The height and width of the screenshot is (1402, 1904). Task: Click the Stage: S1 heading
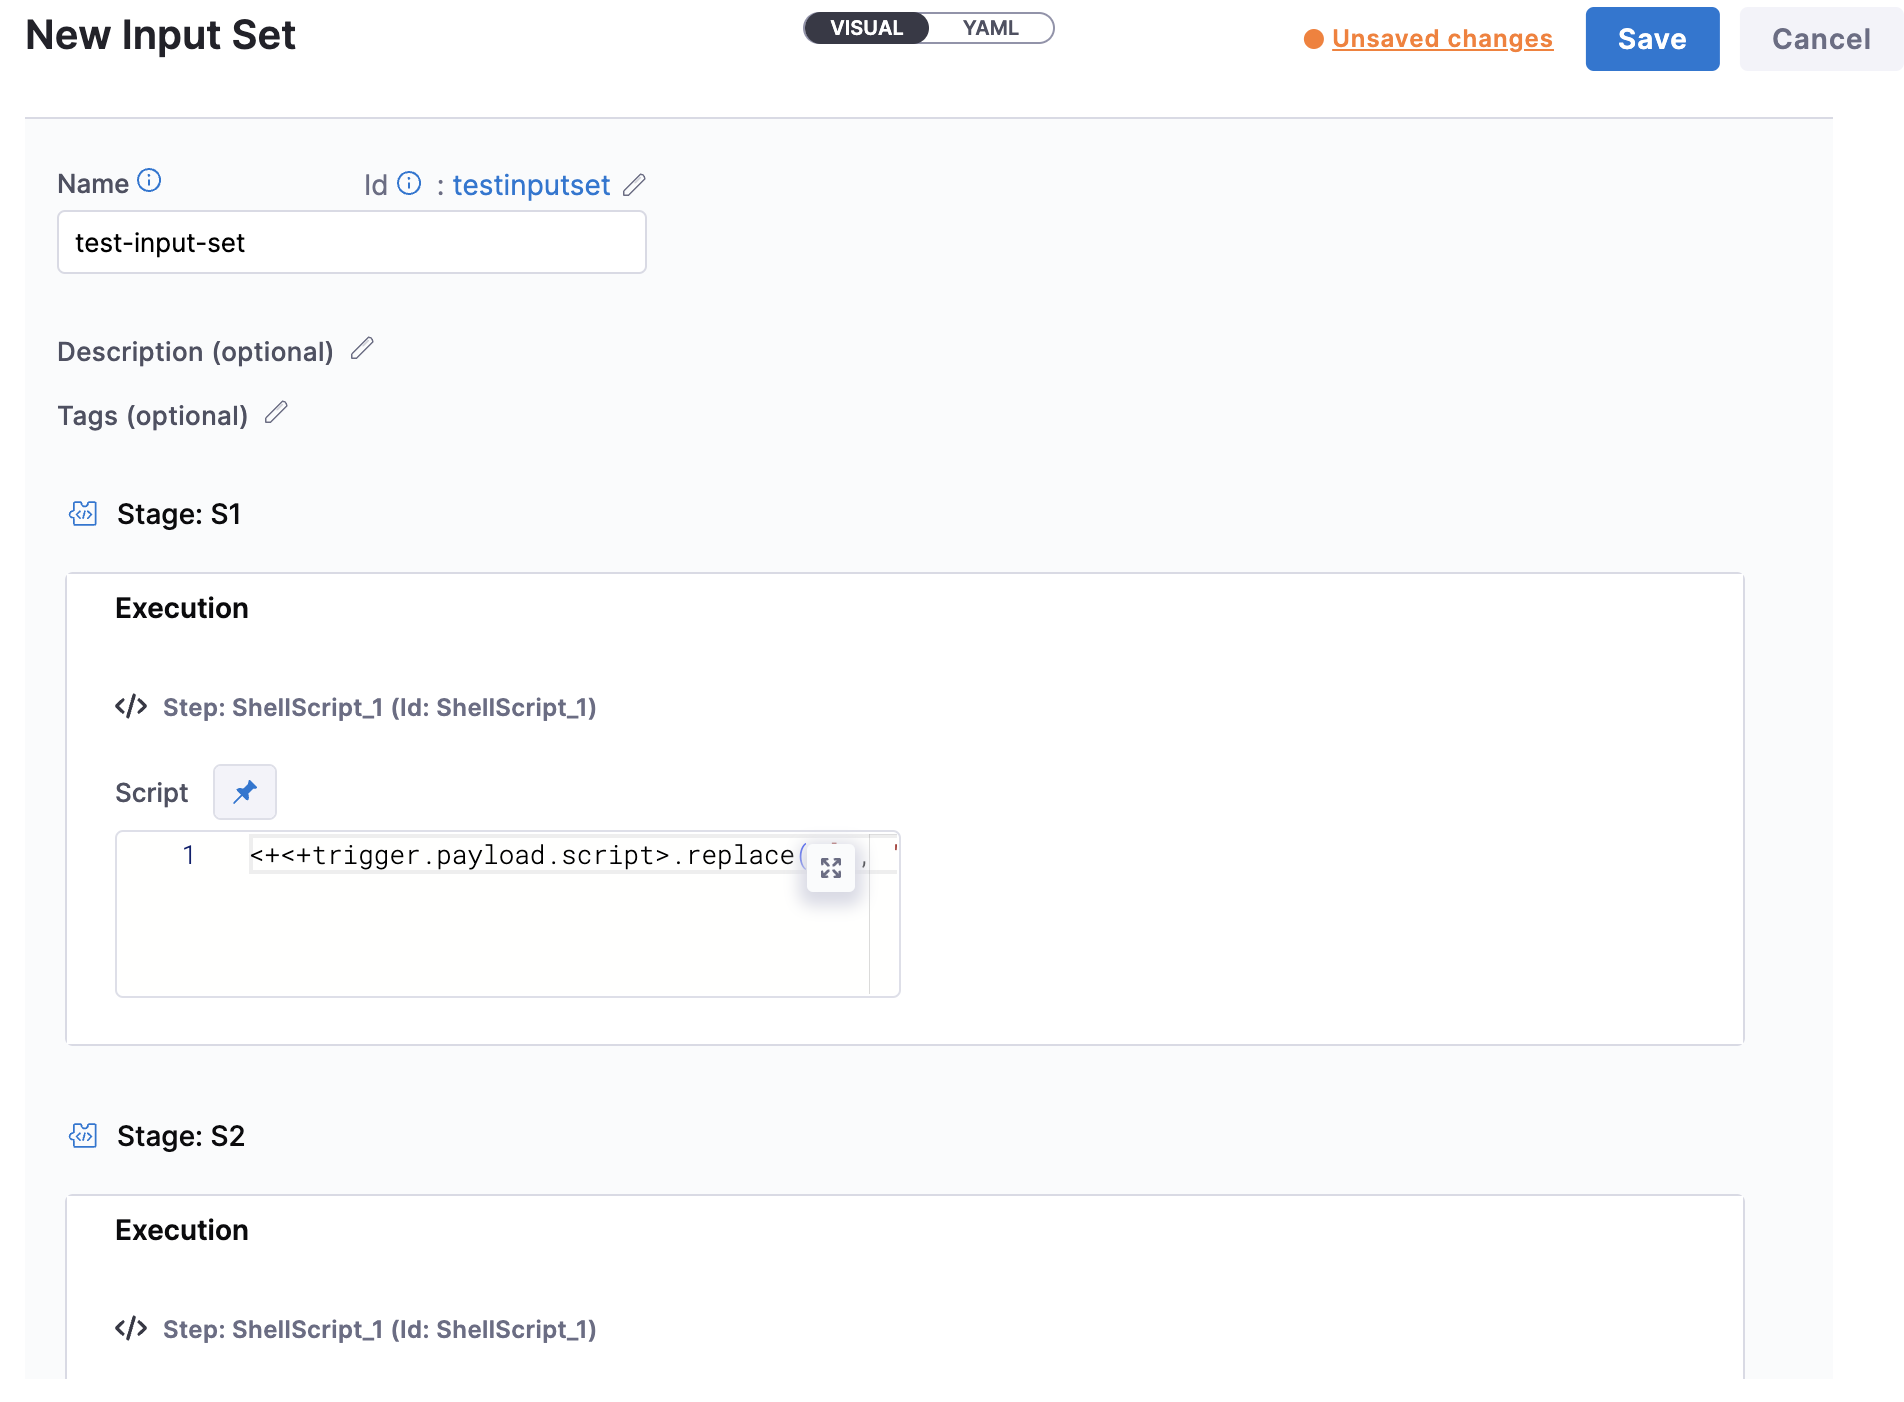tap(179, 514)
